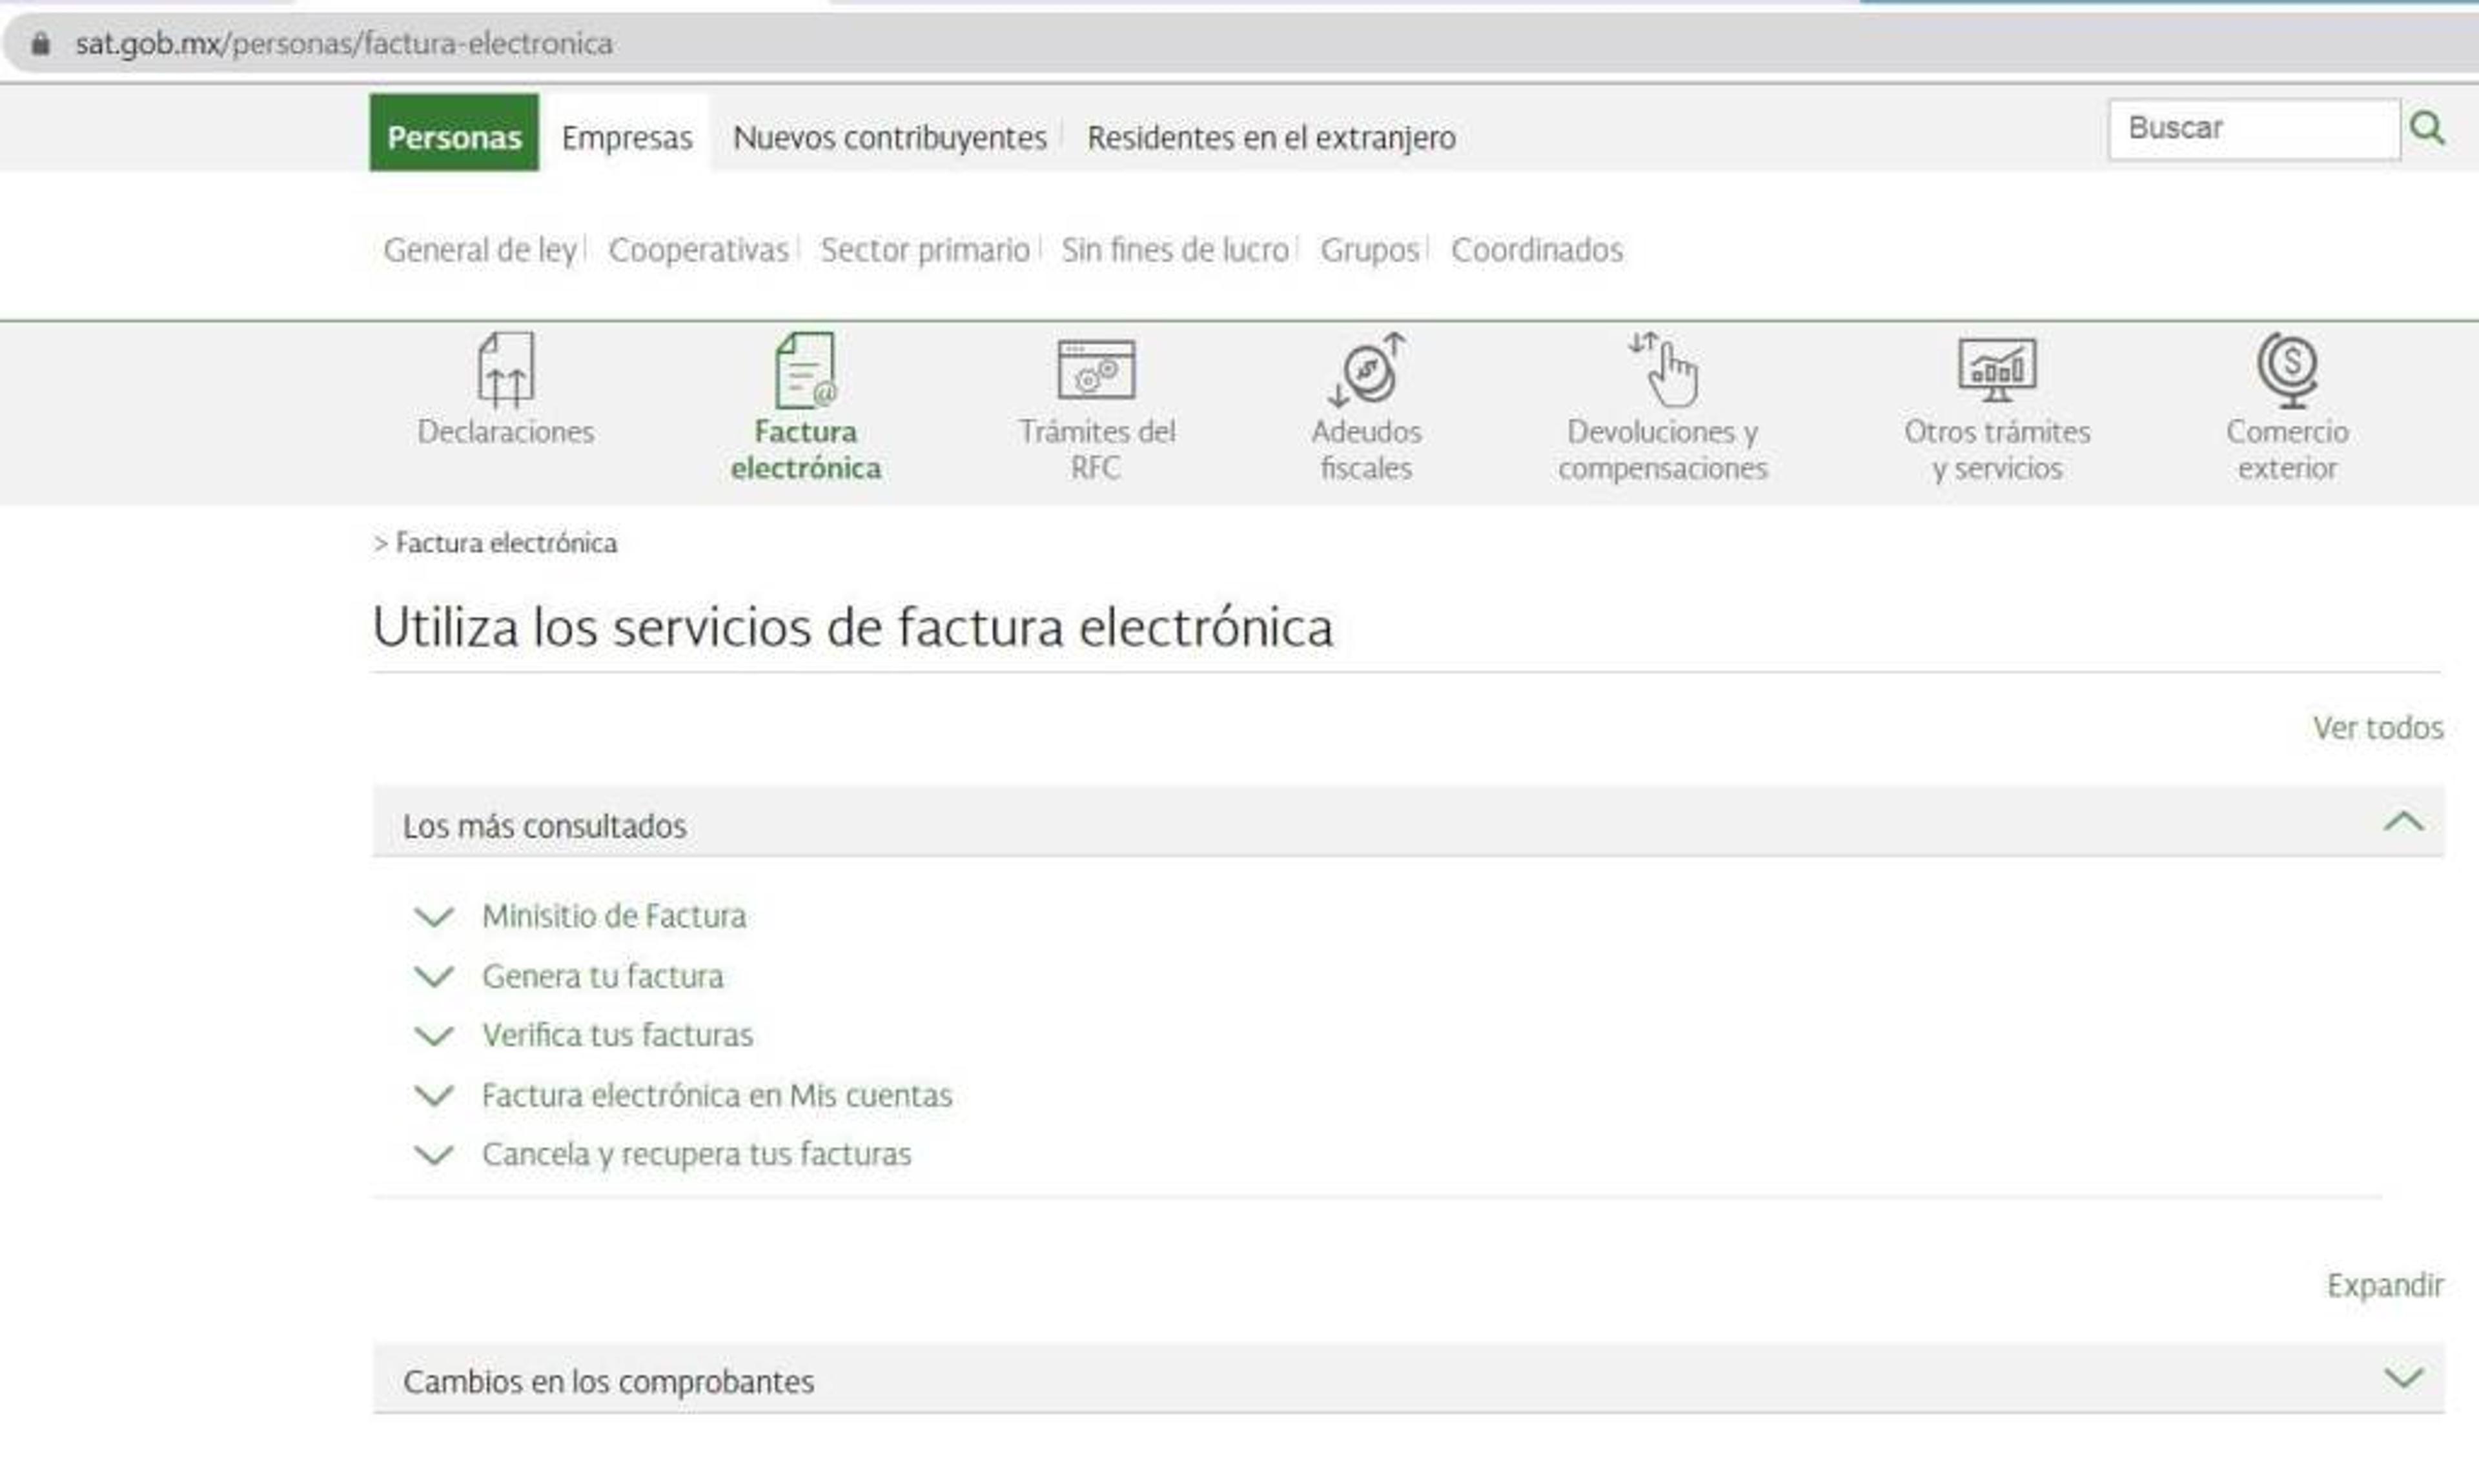Expand Genera tu factura chevron
Viewport: 2479px width, 1484px height.
[x=434, y=976]
